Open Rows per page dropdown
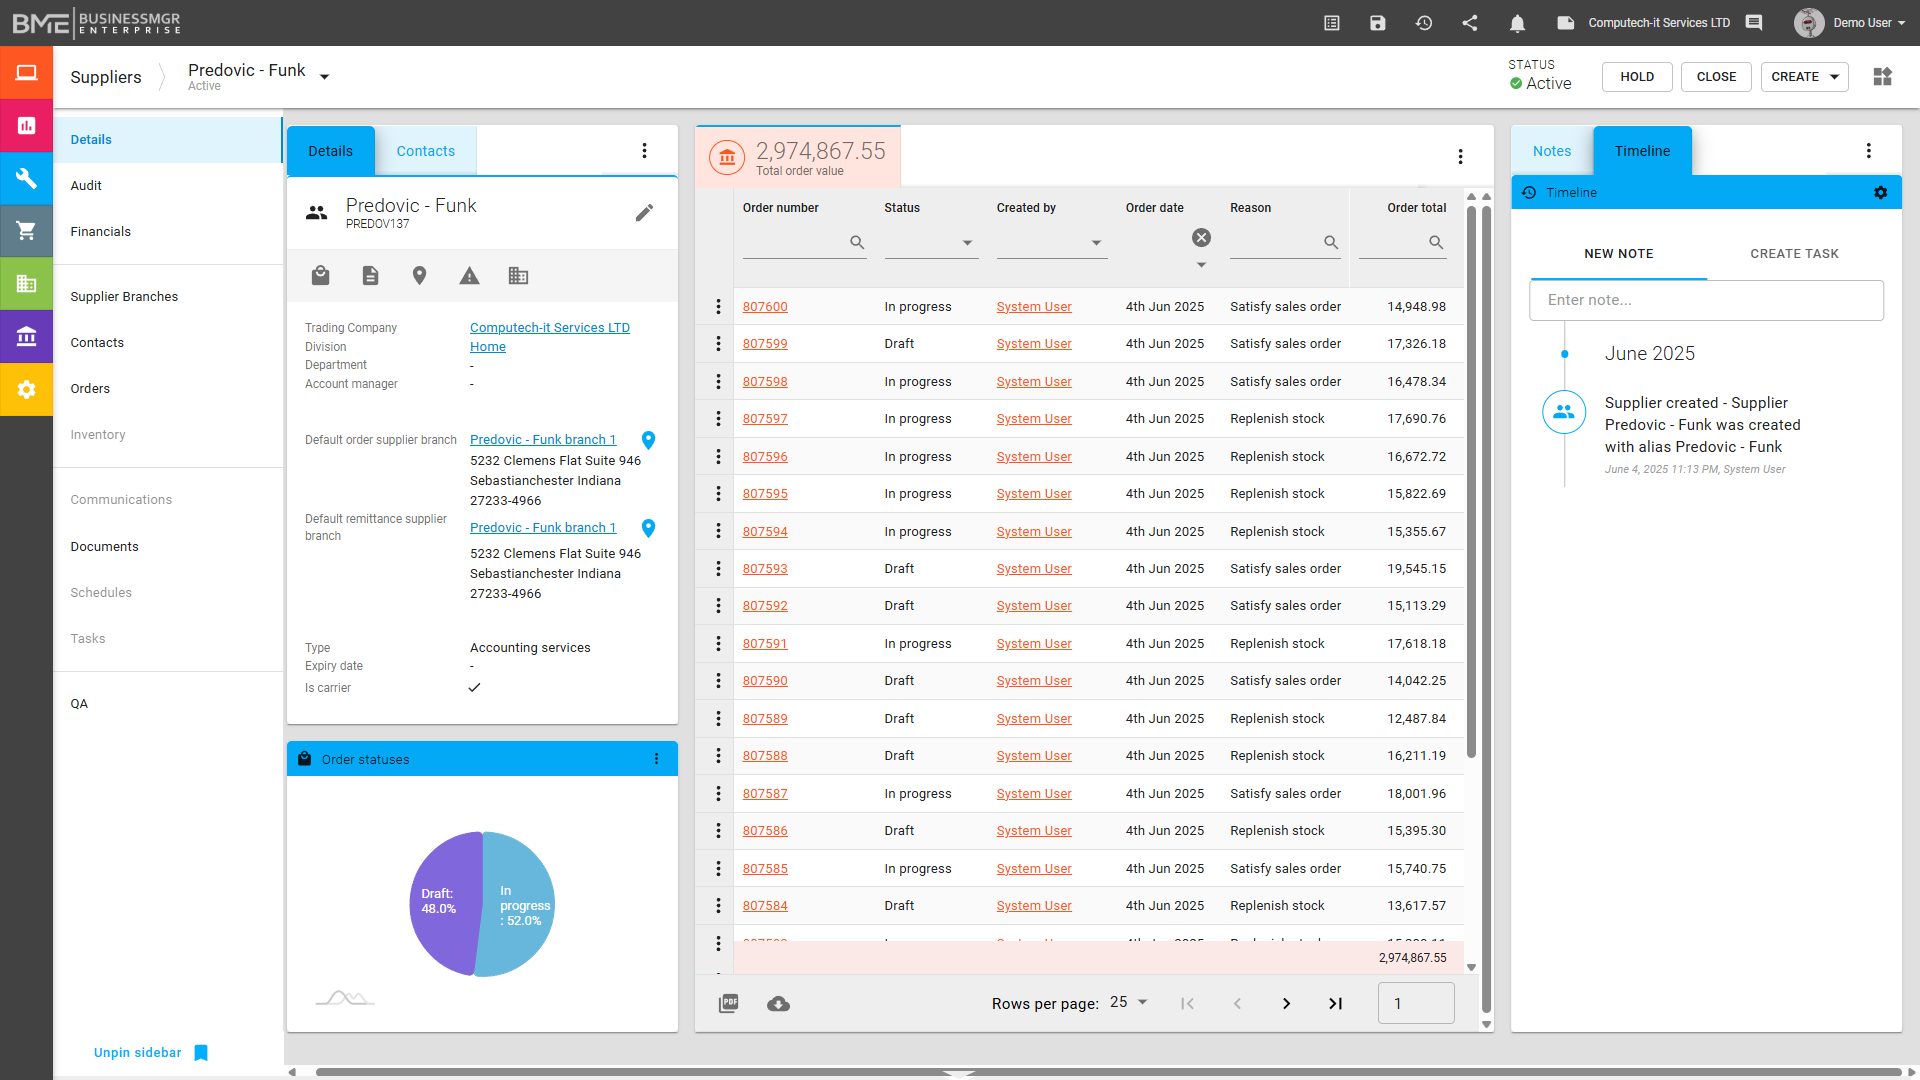The height and width of the screenshot is (1080, 1920). click(x=1129, y=1002)
